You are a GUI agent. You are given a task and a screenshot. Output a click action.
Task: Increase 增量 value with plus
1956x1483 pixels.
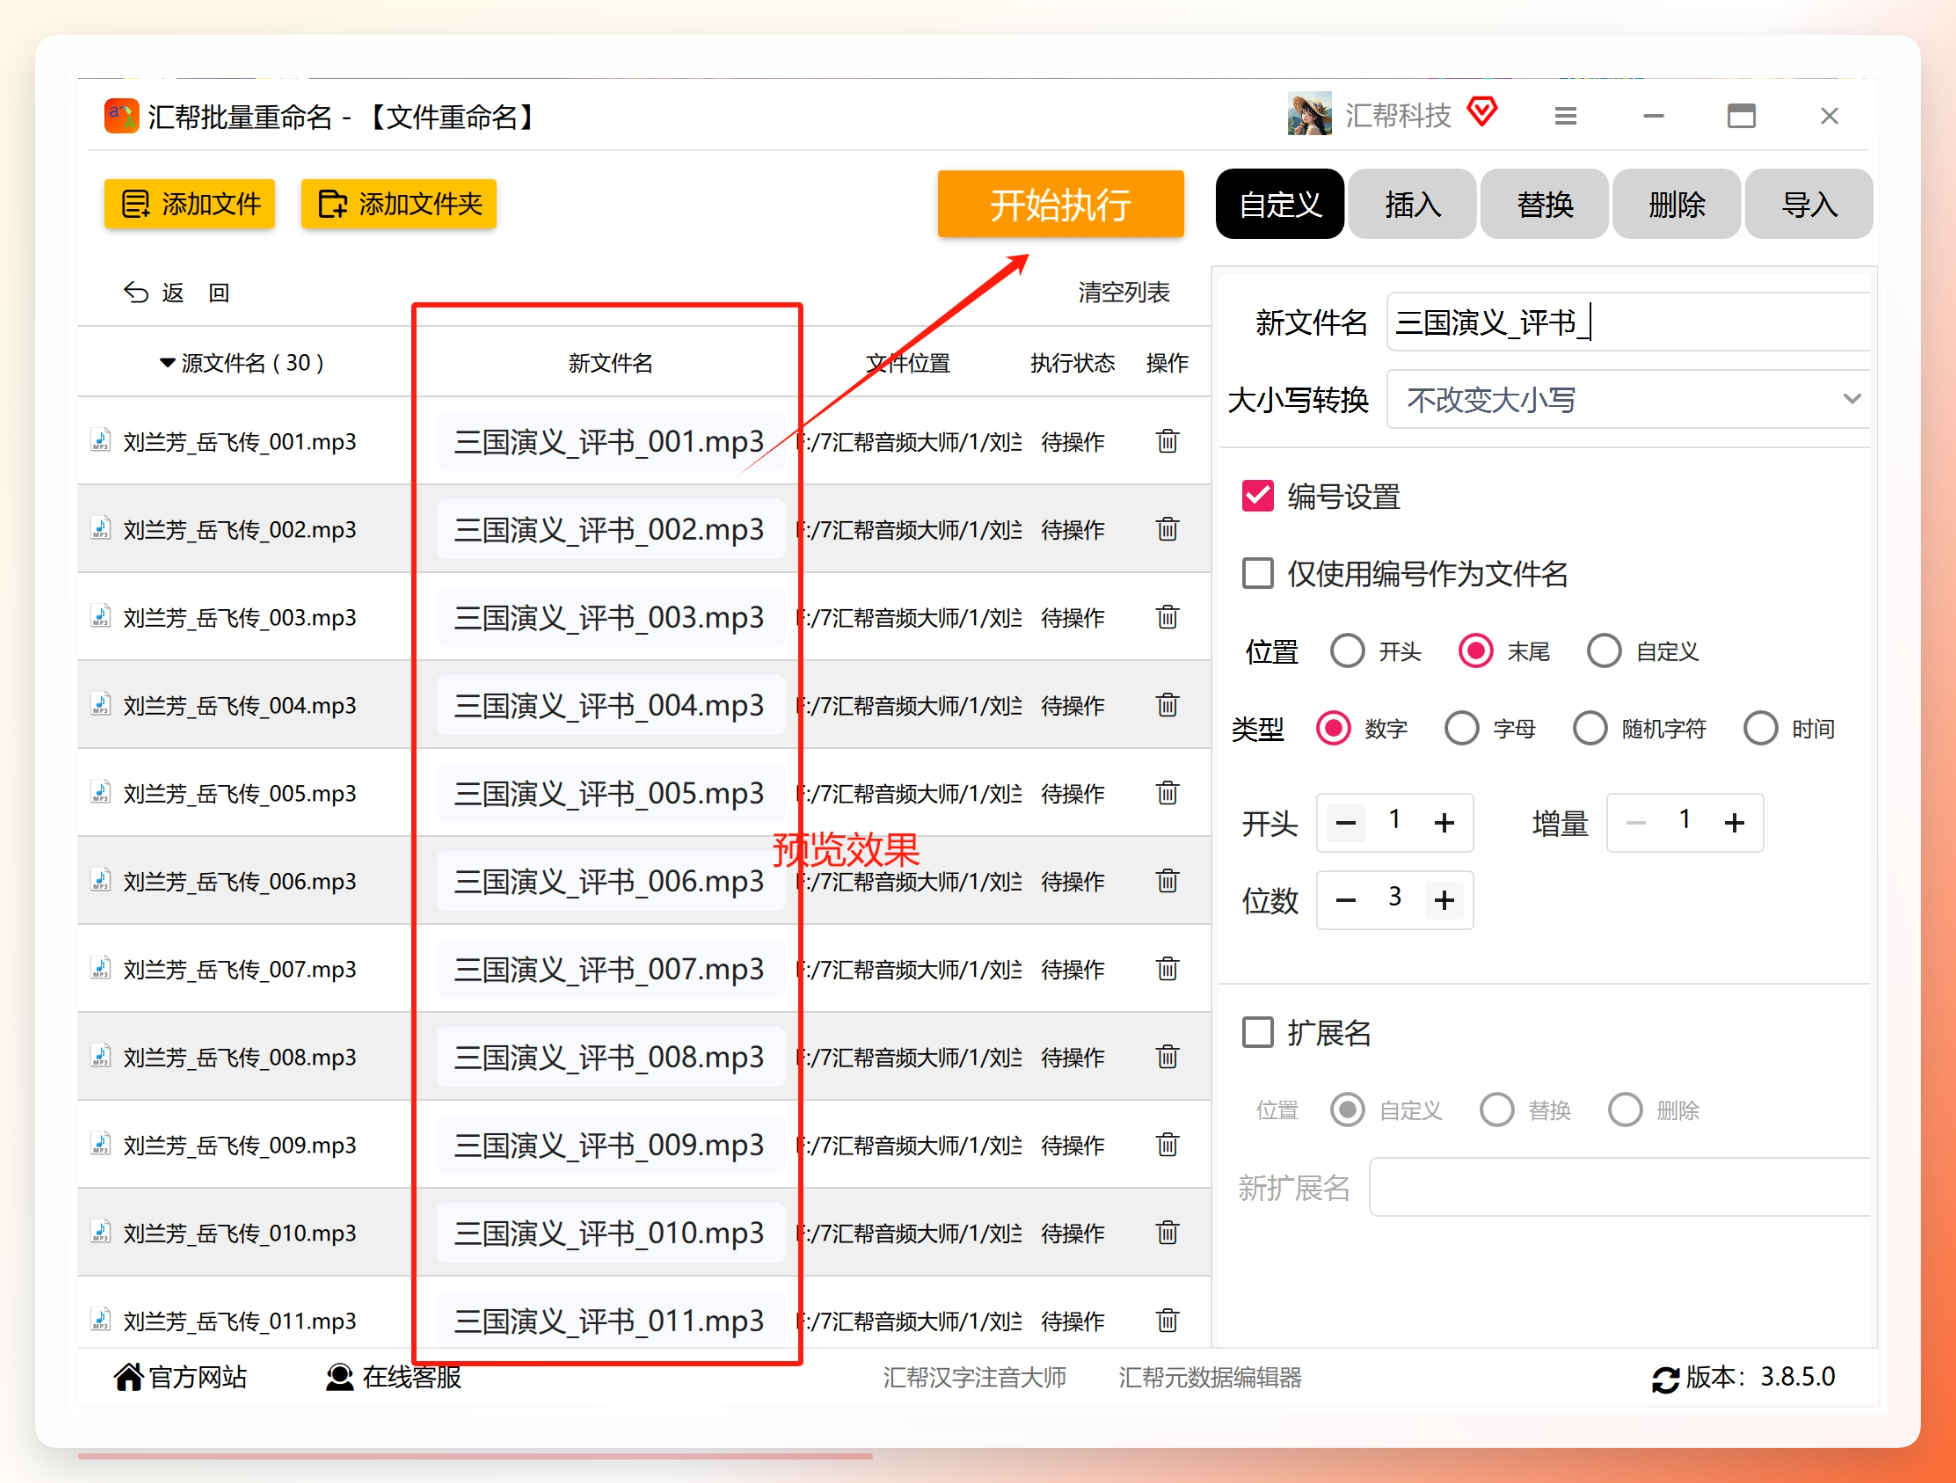(x=1734, y=823)
